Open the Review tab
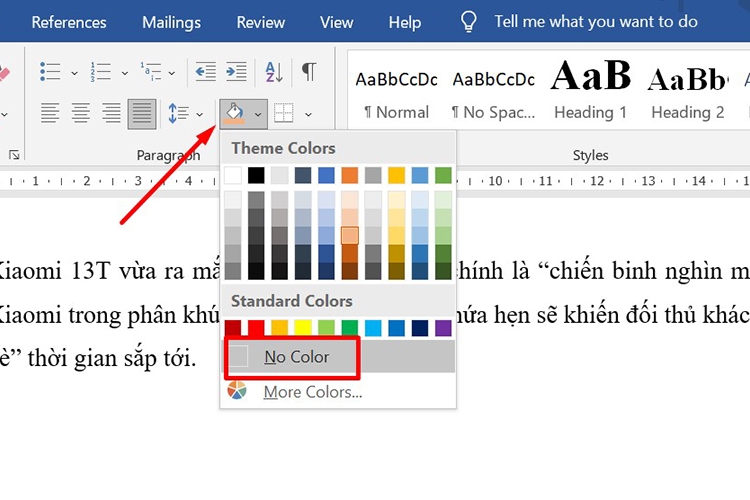This screenshot has height=500, width=750. tap(261, 22)
